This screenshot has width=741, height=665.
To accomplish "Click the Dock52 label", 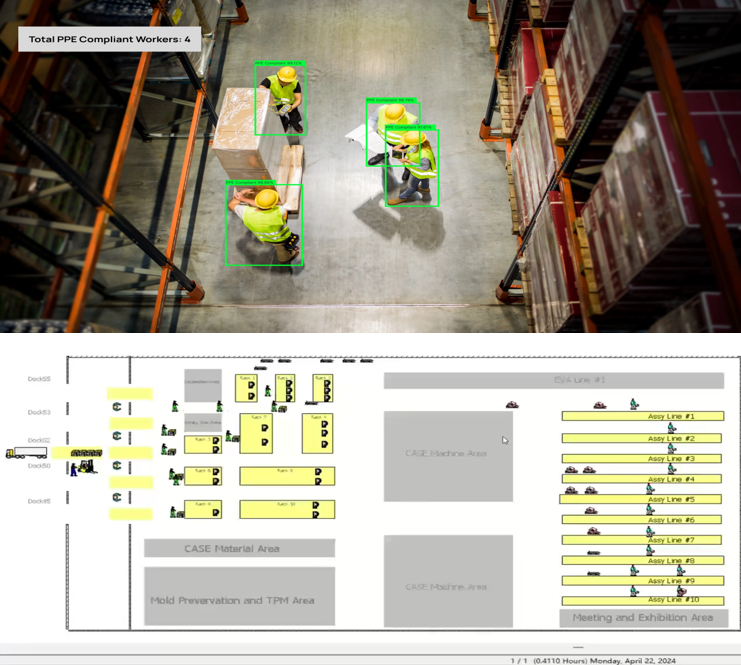I will pos(39,440).
